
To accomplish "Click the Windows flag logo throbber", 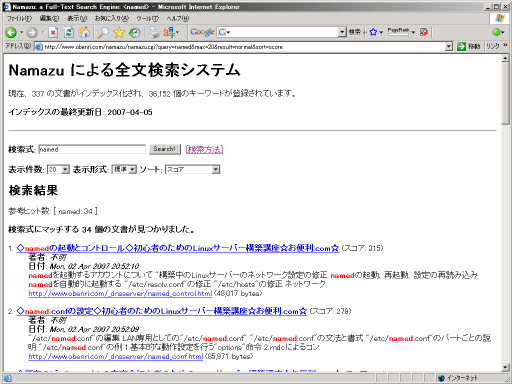I will tap(499, 18).
